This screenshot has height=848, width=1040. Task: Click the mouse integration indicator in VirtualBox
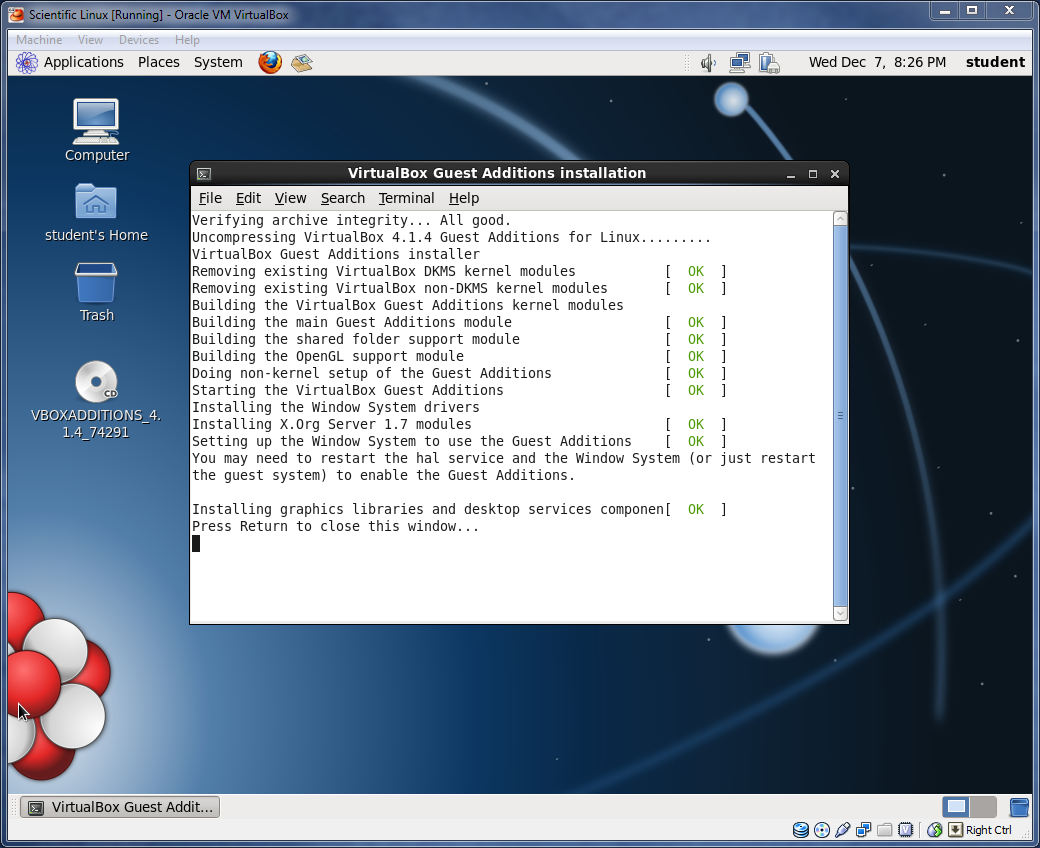coord(935,829)
